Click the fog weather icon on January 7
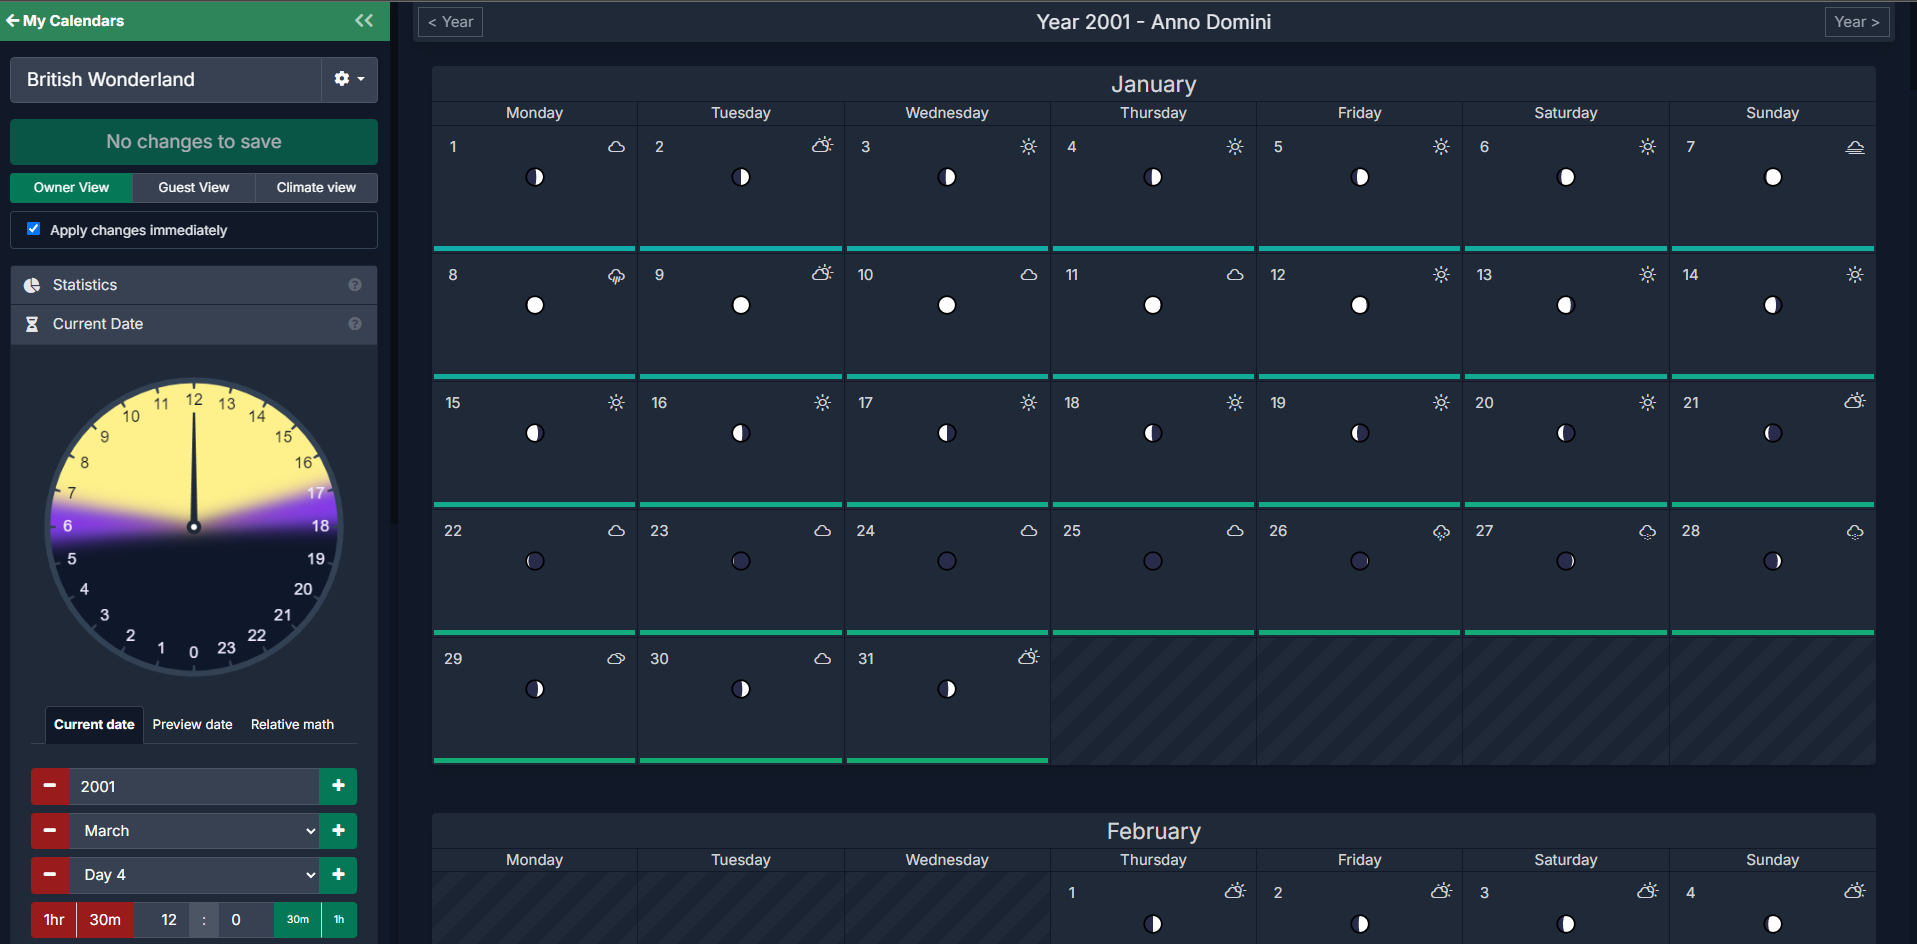Viewport: 1917px width, 944px height. 1855,147
